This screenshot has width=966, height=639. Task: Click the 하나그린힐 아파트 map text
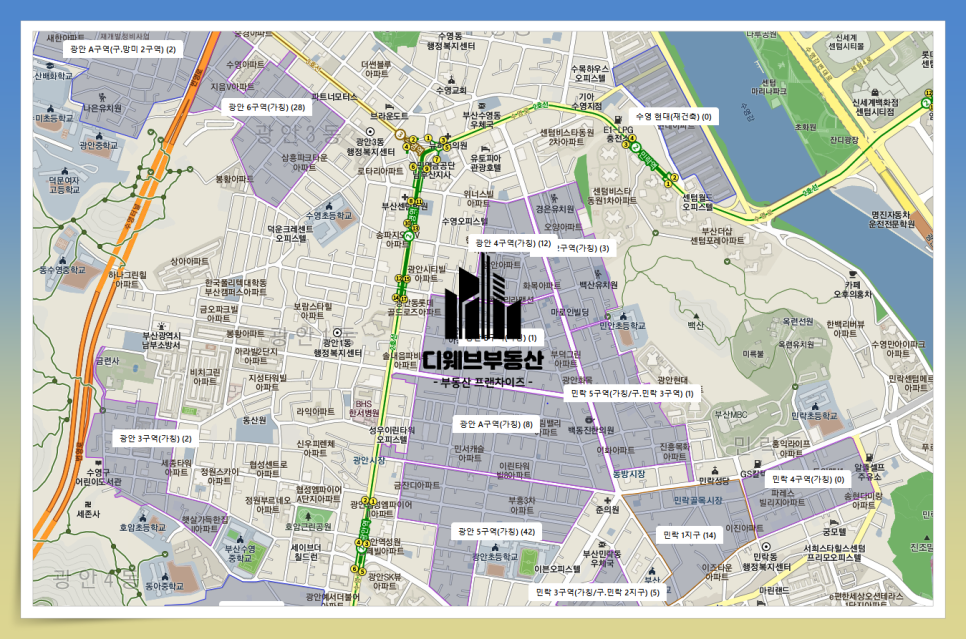click(127, 280)
